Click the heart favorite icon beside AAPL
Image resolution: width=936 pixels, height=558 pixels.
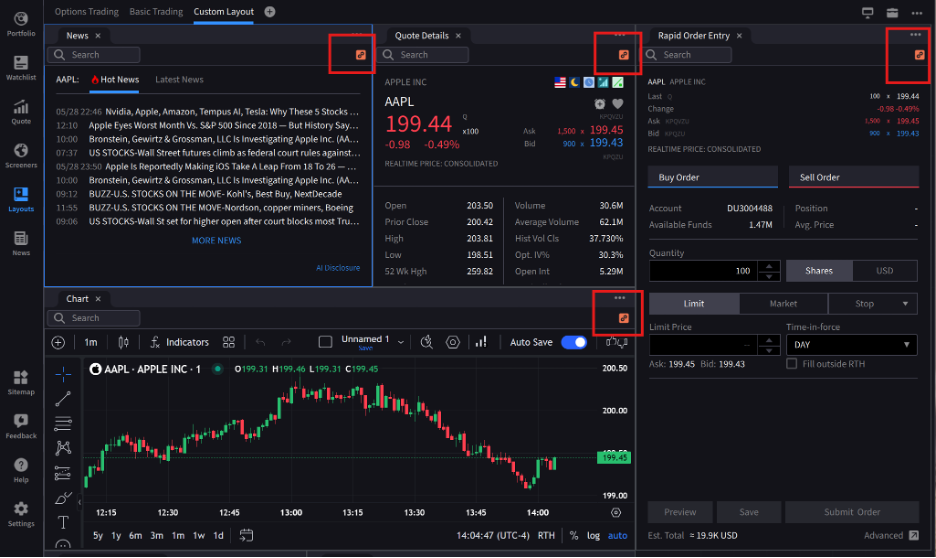coord(618,104)
